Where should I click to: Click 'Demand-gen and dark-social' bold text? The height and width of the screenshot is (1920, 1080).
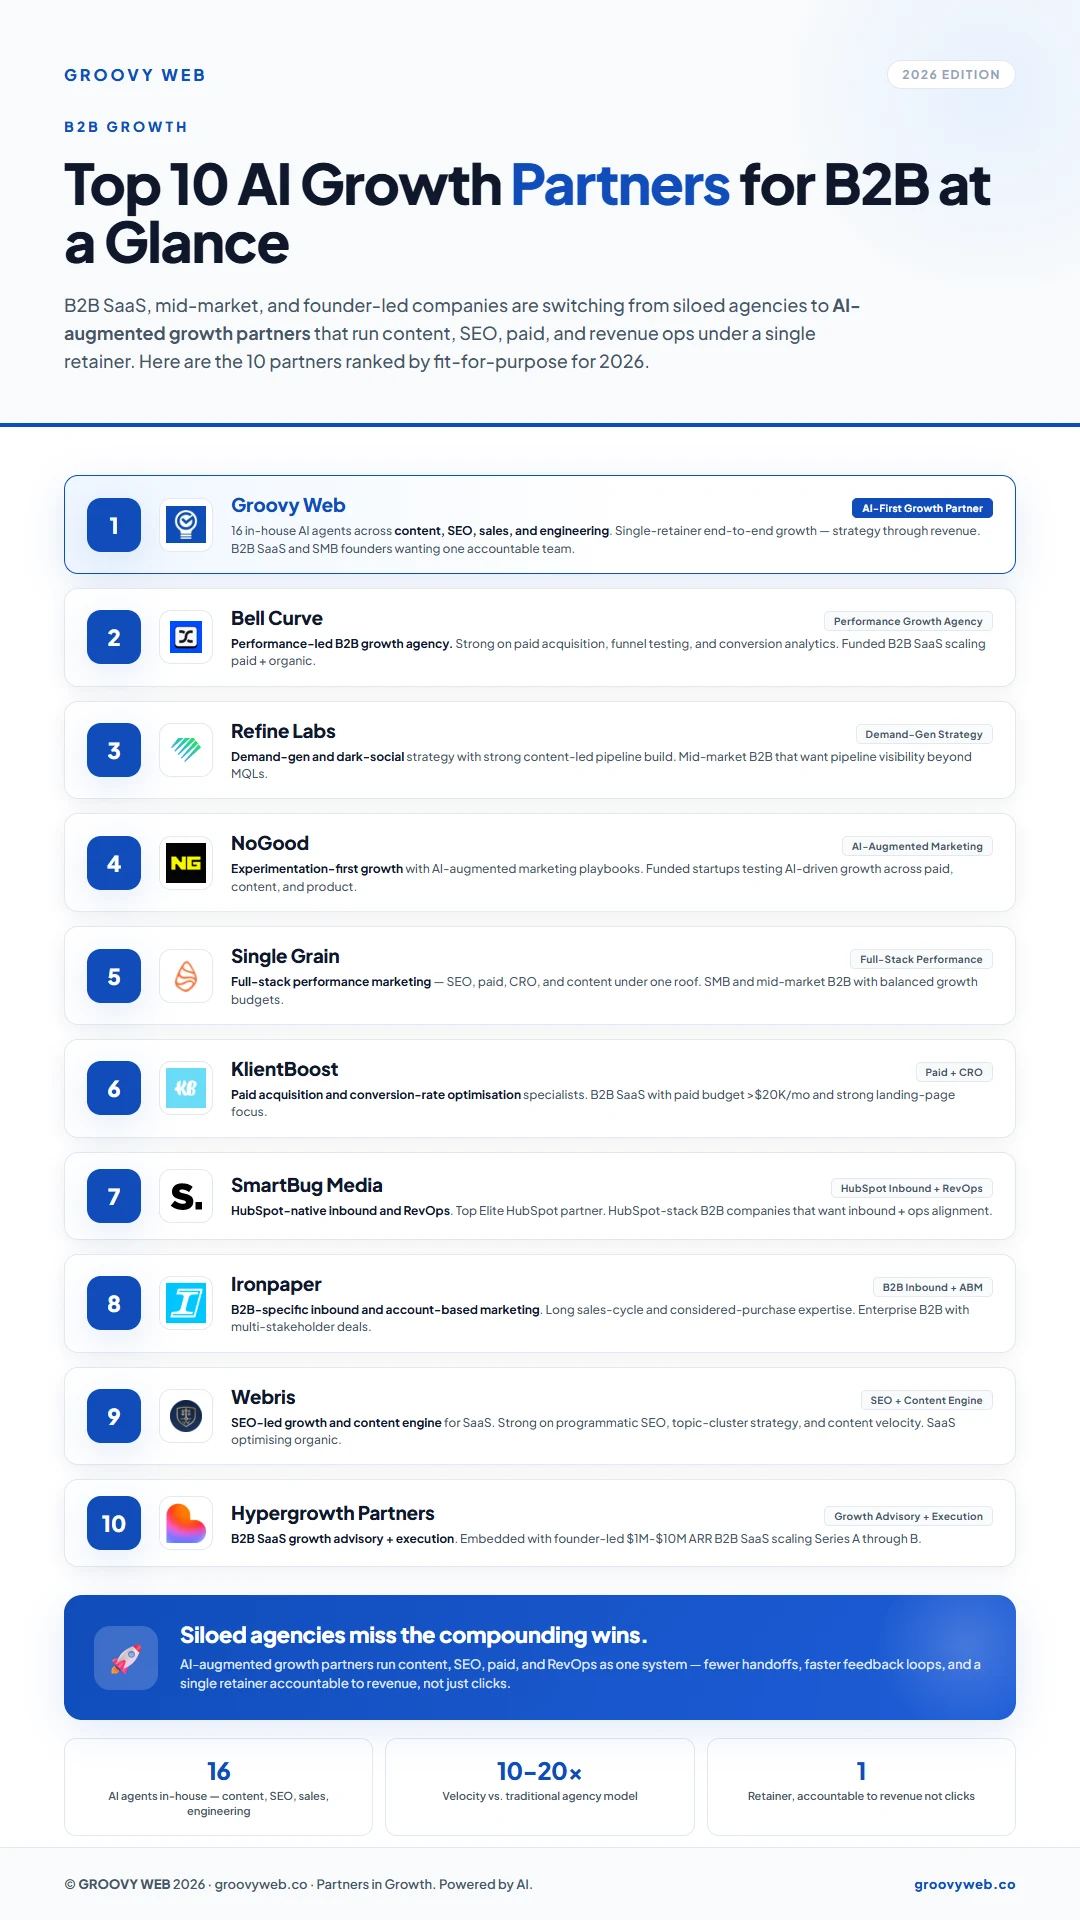tap(317, 757)
